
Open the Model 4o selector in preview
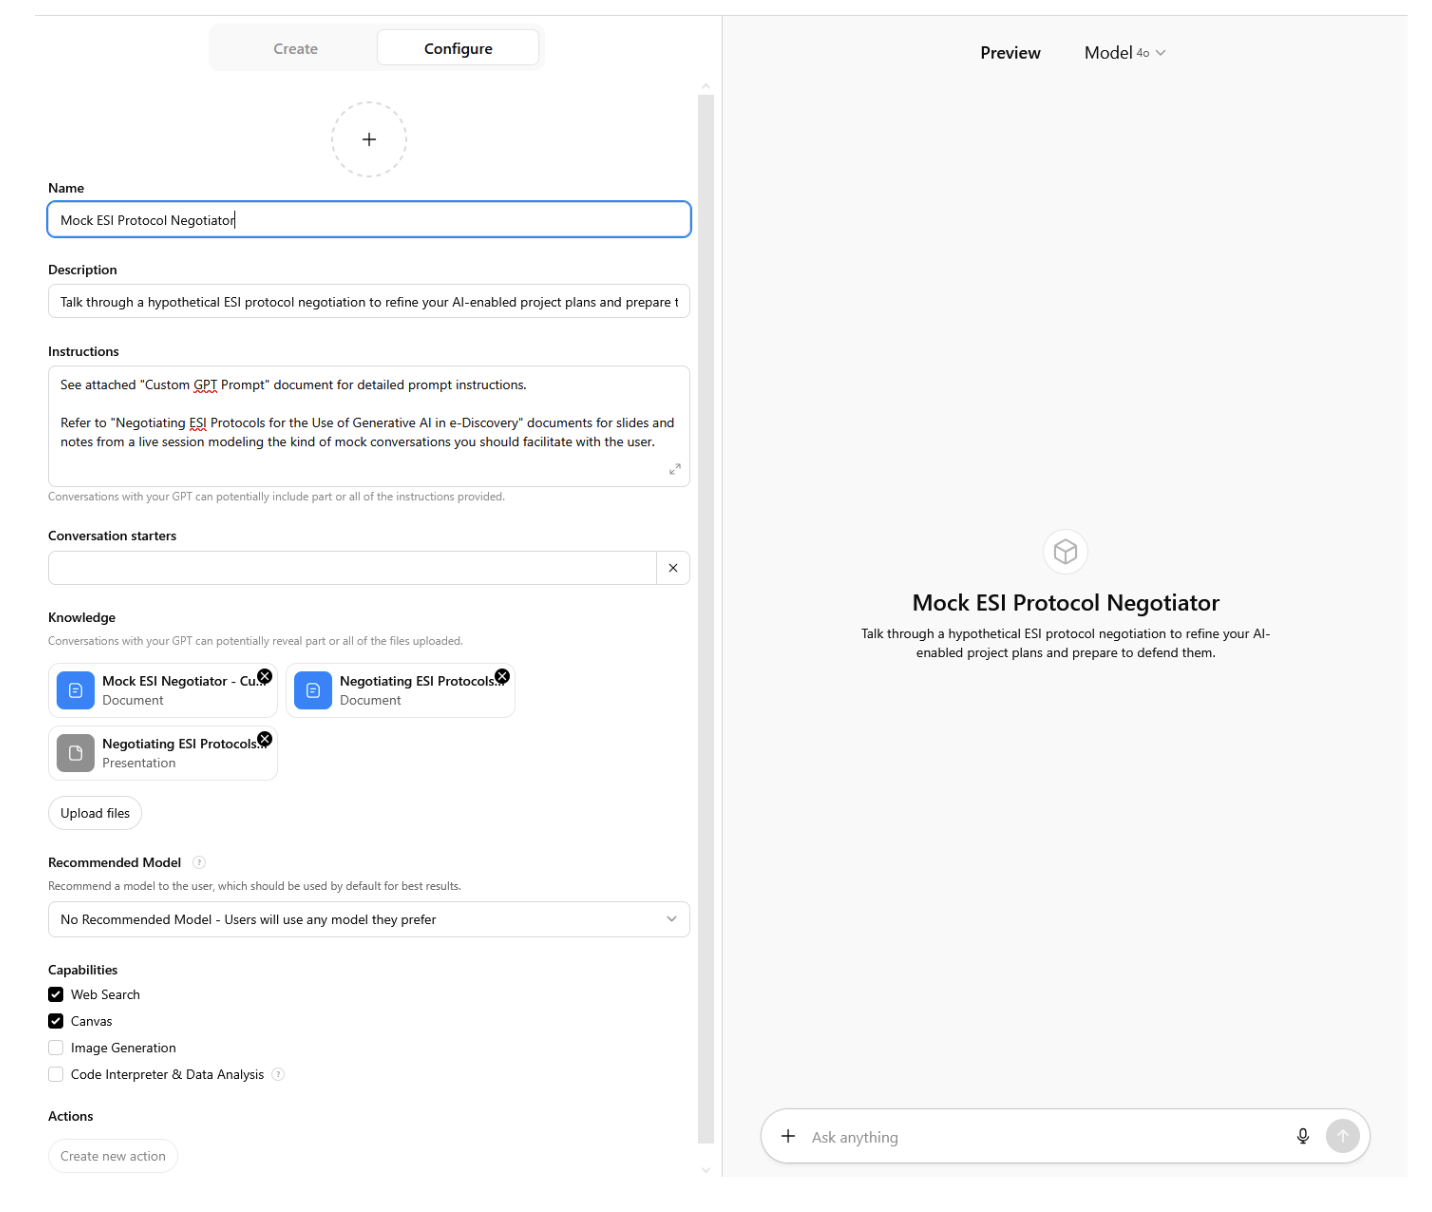pos(1124,53)
